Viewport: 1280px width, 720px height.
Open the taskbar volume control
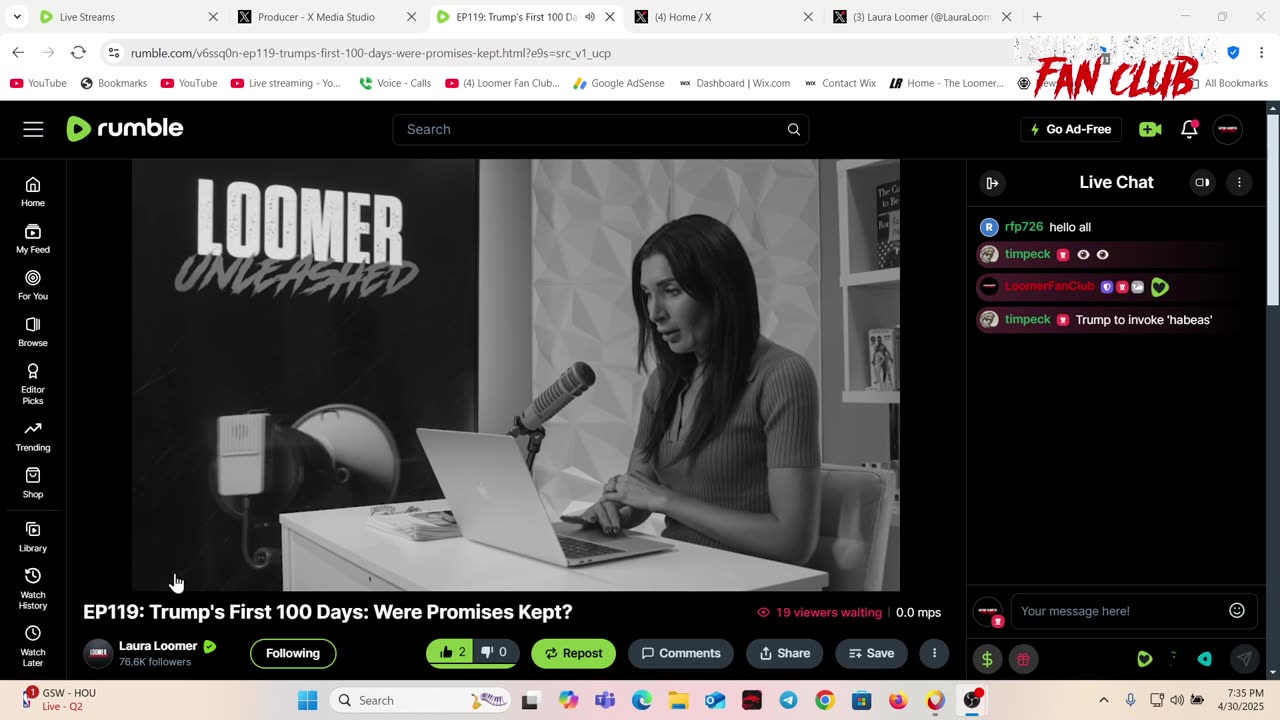point(1177,700)
